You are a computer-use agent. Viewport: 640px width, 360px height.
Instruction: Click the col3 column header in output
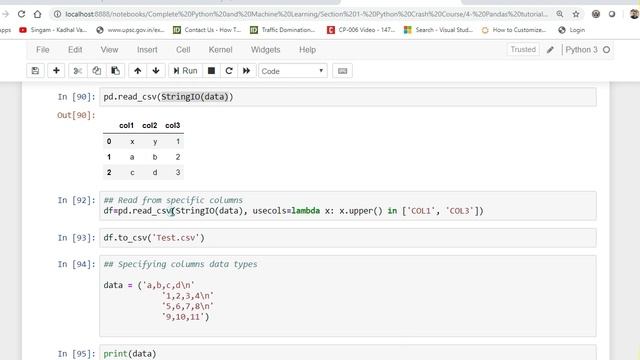click(x=172, y=125)
